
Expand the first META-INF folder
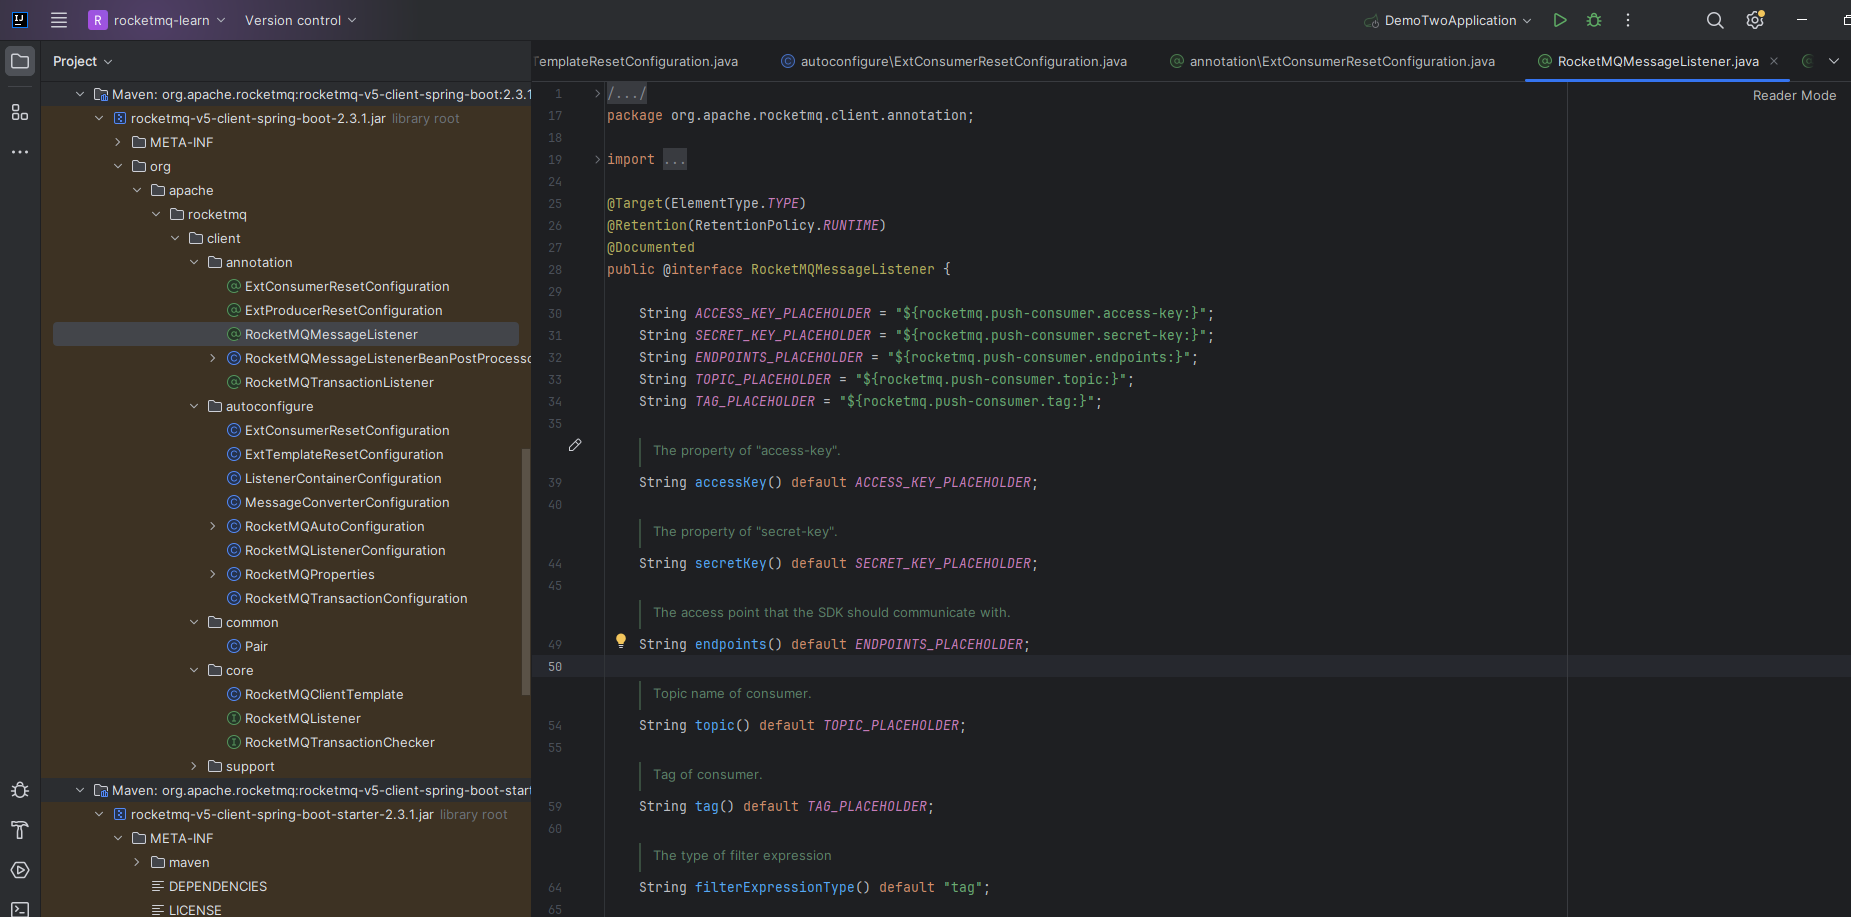click(x=118, y=142)
